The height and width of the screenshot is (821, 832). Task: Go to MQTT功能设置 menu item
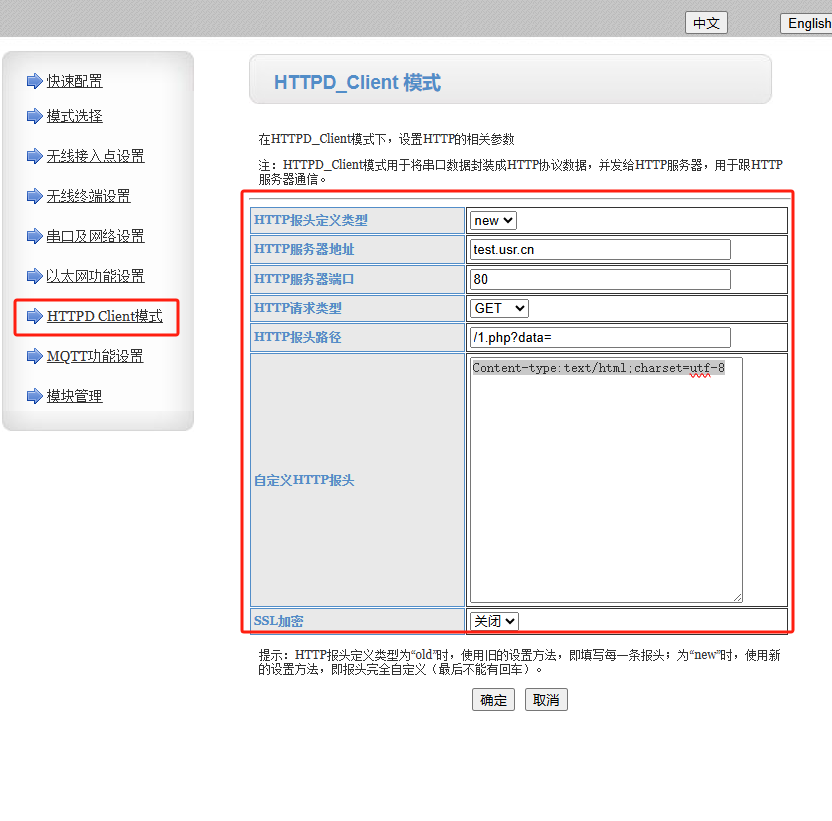pos(95,356)
